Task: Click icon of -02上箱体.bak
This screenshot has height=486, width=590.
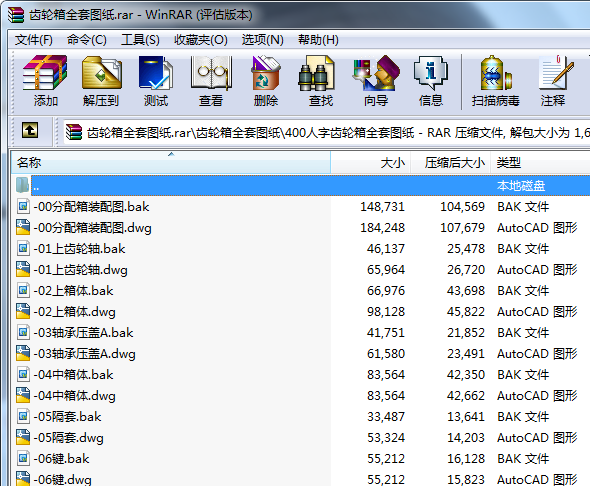Action: 23,290
